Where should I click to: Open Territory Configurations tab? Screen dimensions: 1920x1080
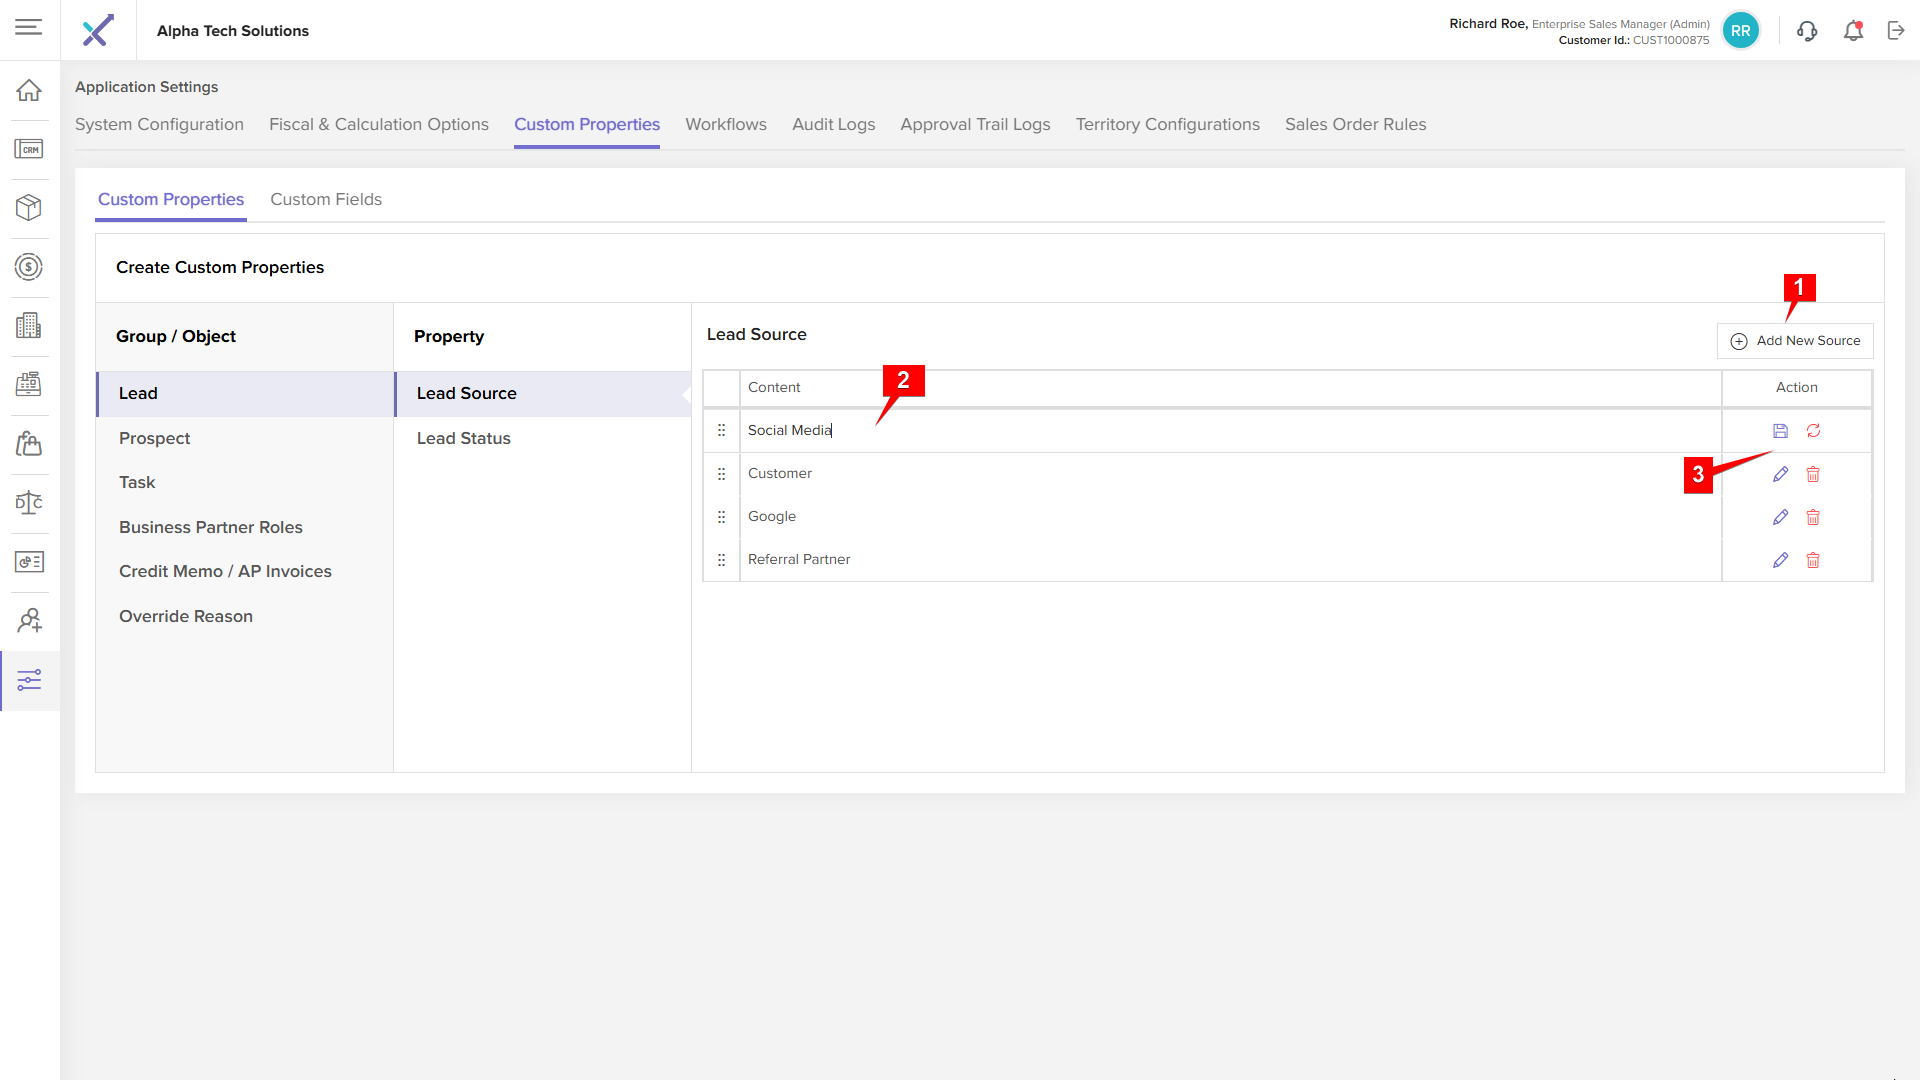tap(1167, 124)
